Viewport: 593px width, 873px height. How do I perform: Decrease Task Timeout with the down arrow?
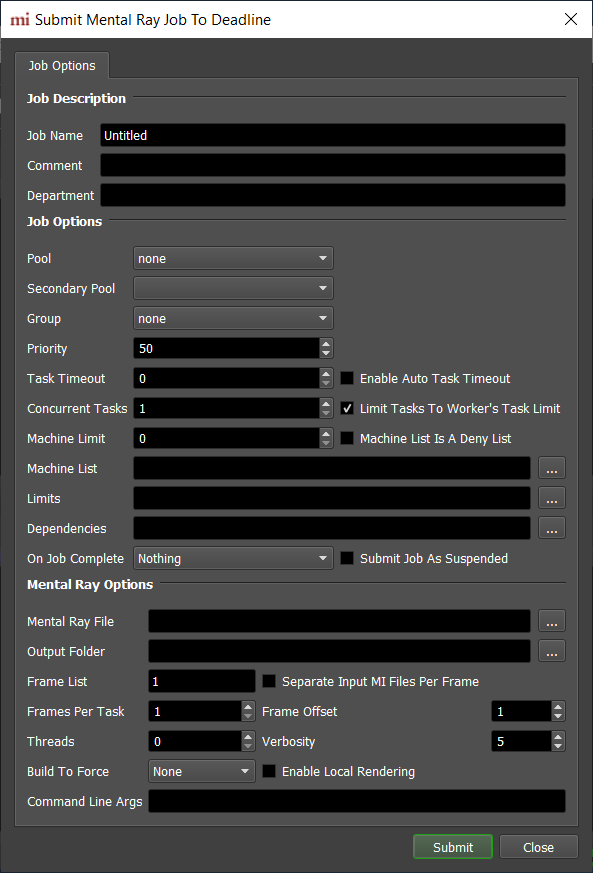[x=326, y=384]
